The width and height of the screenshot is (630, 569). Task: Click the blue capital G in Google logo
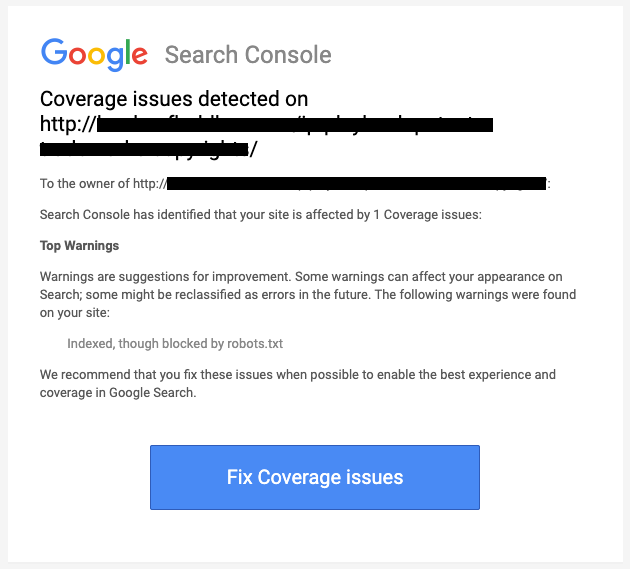pyautogui.click(x=54, y=51)
